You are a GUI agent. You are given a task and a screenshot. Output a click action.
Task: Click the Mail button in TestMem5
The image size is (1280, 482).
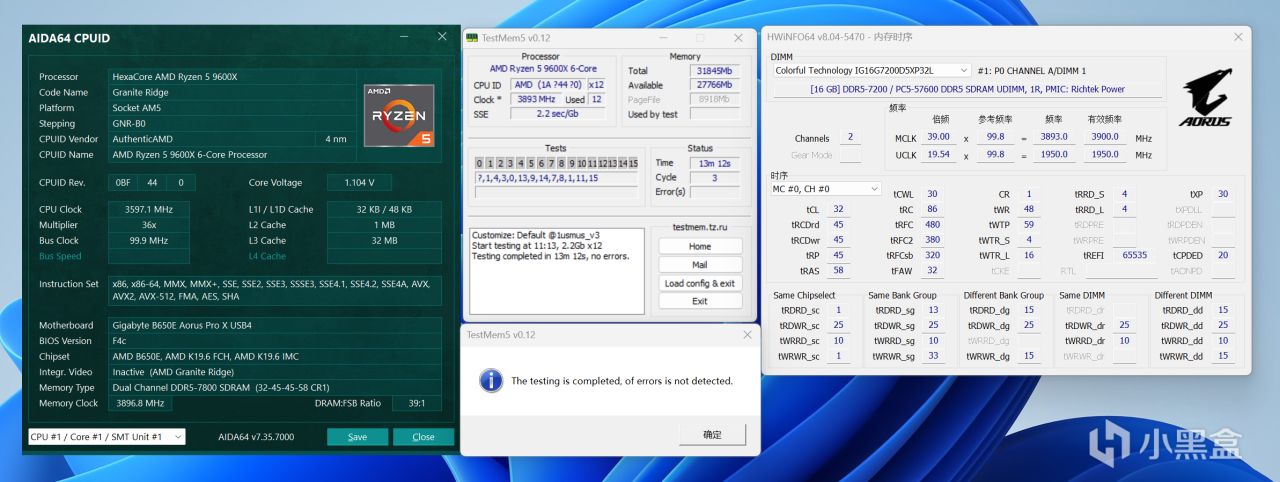(700, 265)
